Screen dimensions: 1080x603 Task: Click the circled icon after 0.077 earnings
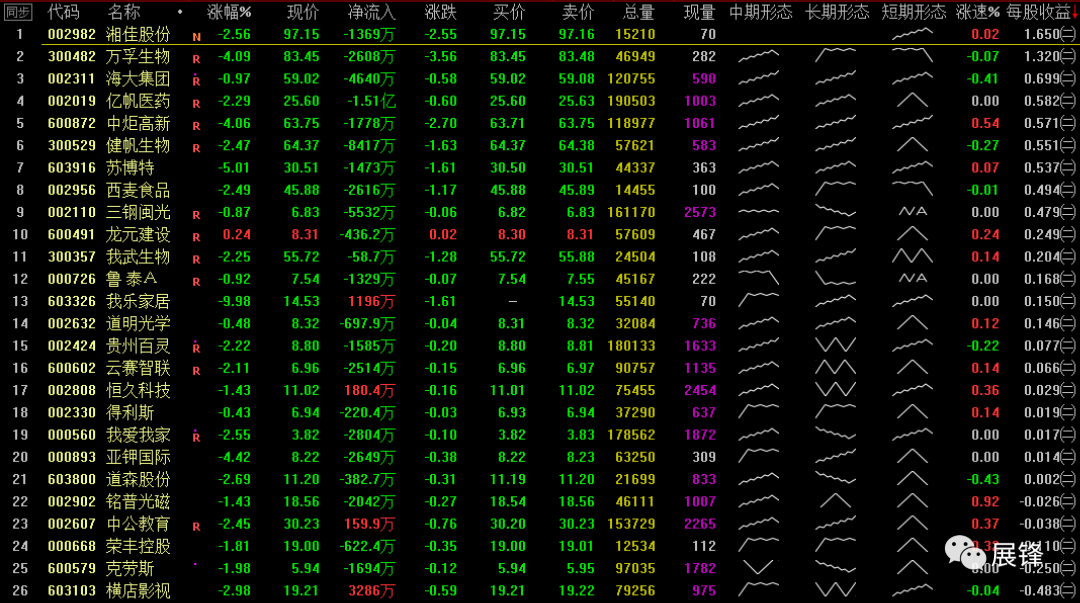pyautogui.click(x=1068, y=345)
